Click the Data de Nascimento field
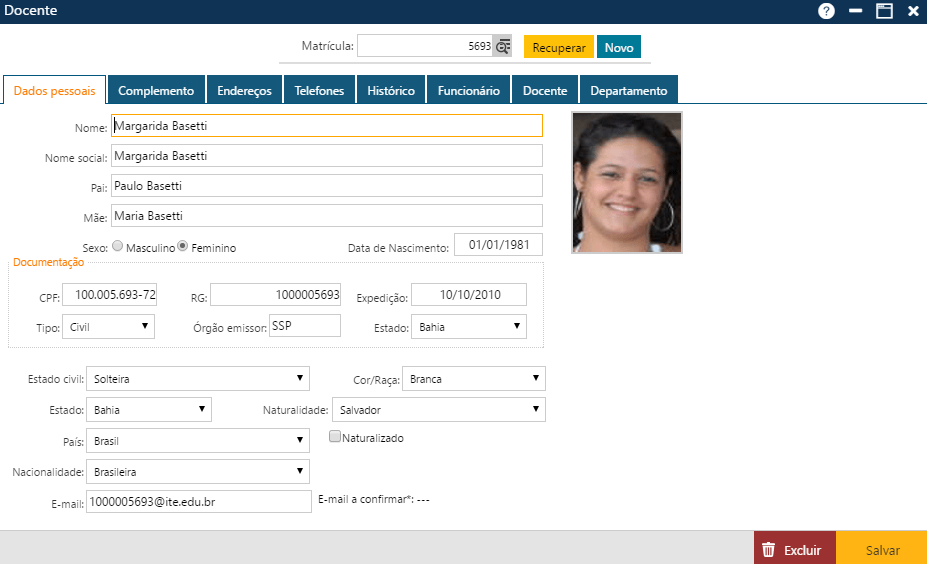 click(498, 245)
